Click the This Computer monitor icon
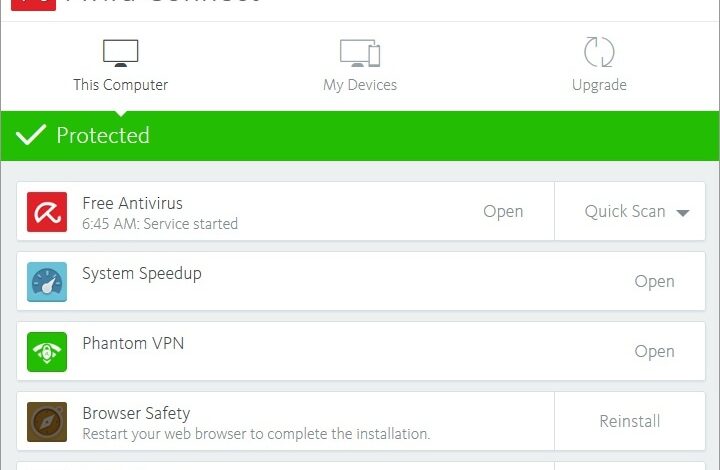Image resolution: width=720 pixels, height=470 pixels. pyautogui.click(x=120, y=53)
